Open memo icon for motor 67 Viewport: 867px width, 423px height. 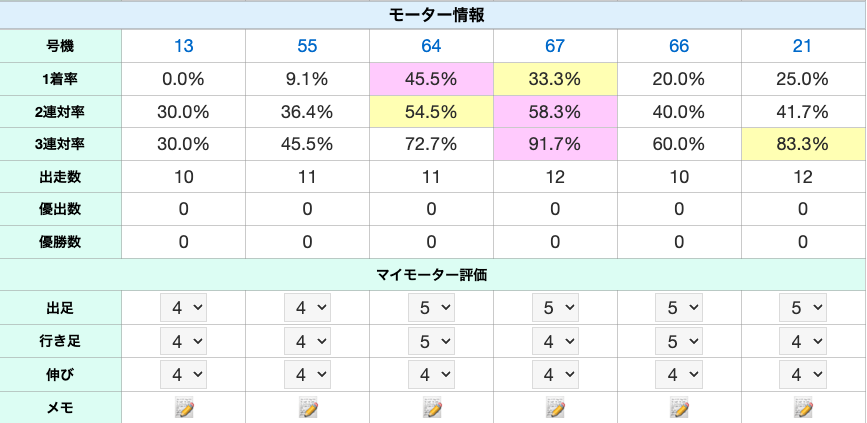[556, 407]
